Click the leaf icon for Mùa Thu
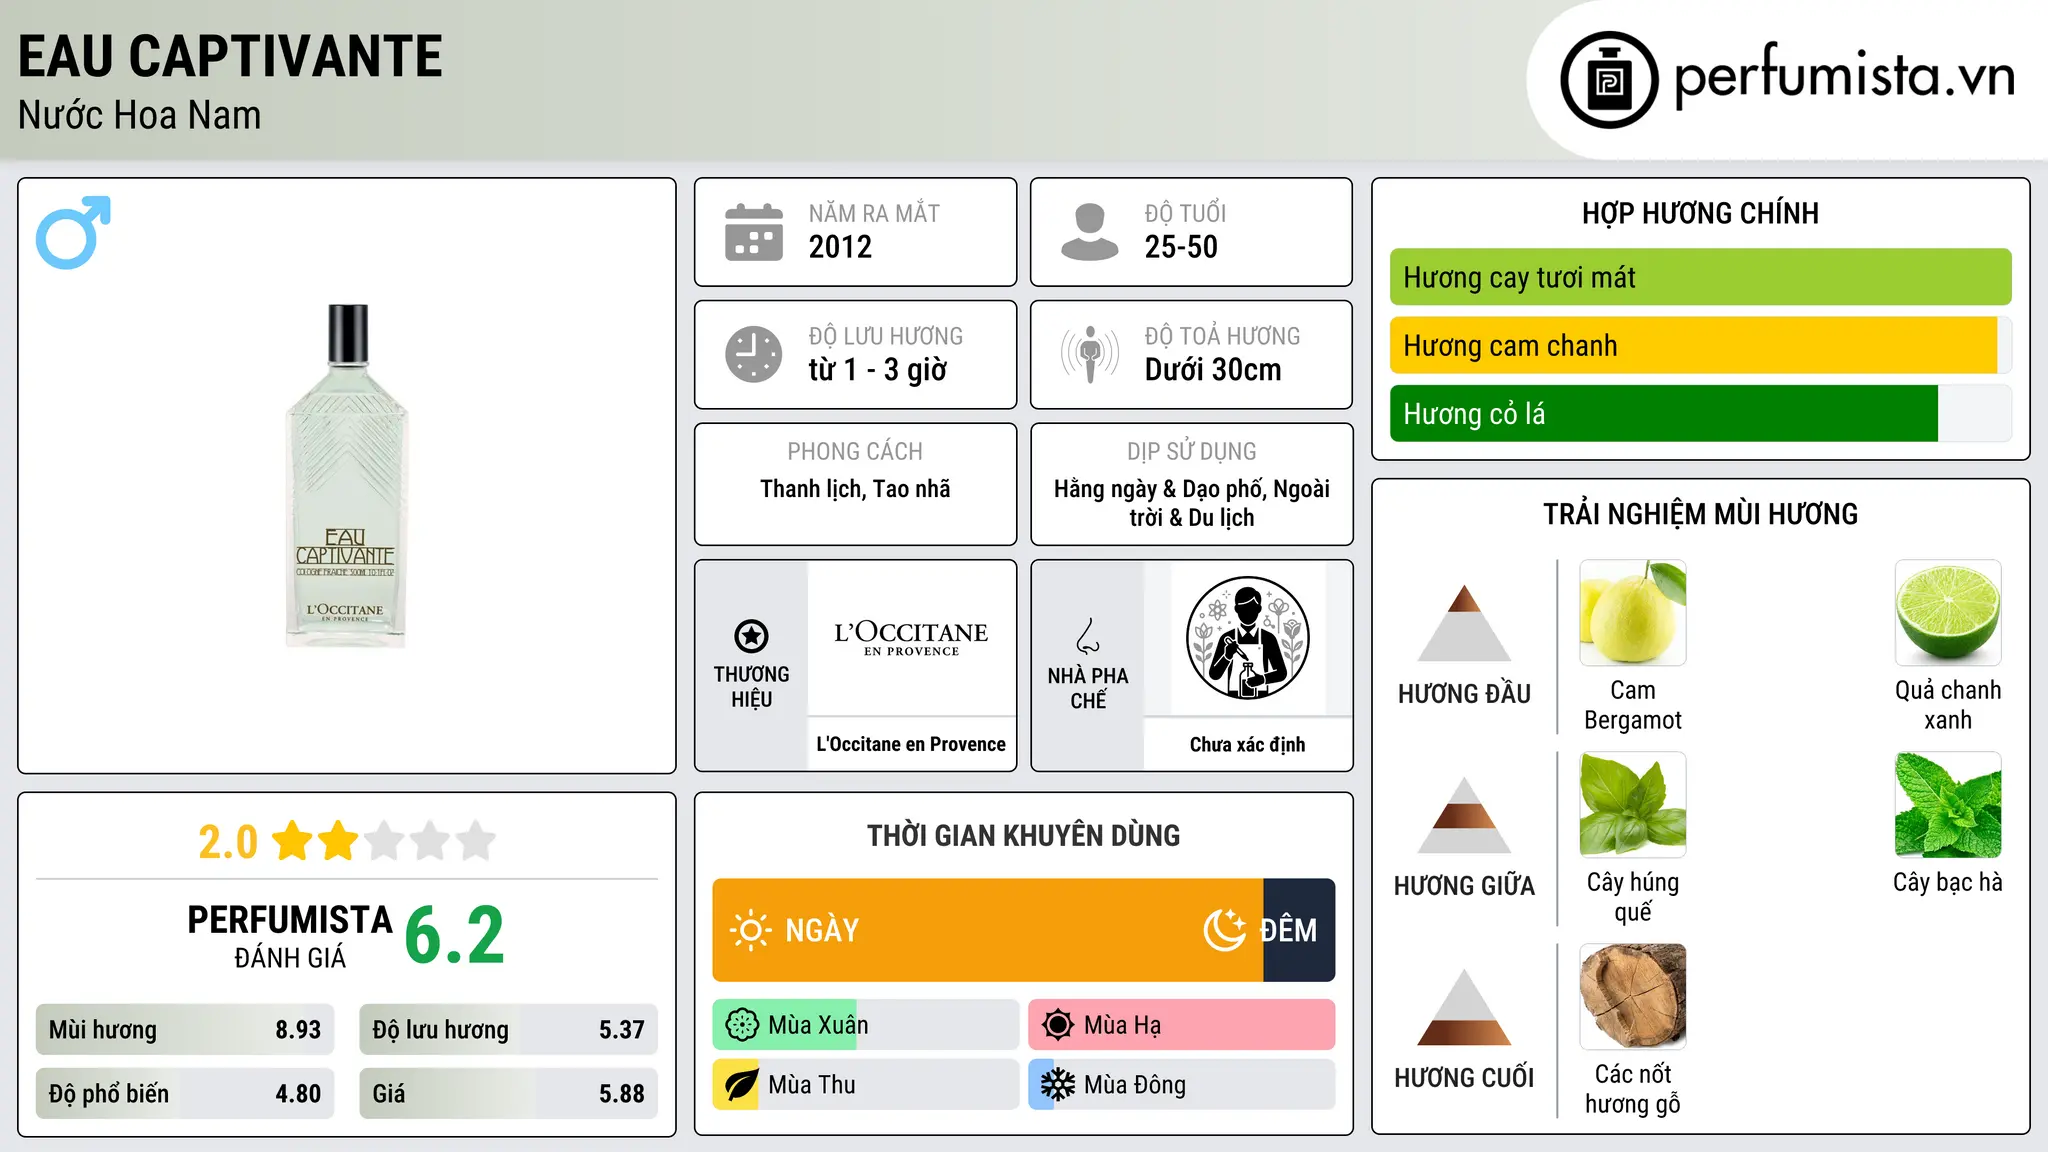The height and width of the screenshot is (1152, 2048). coord(742,1085)
